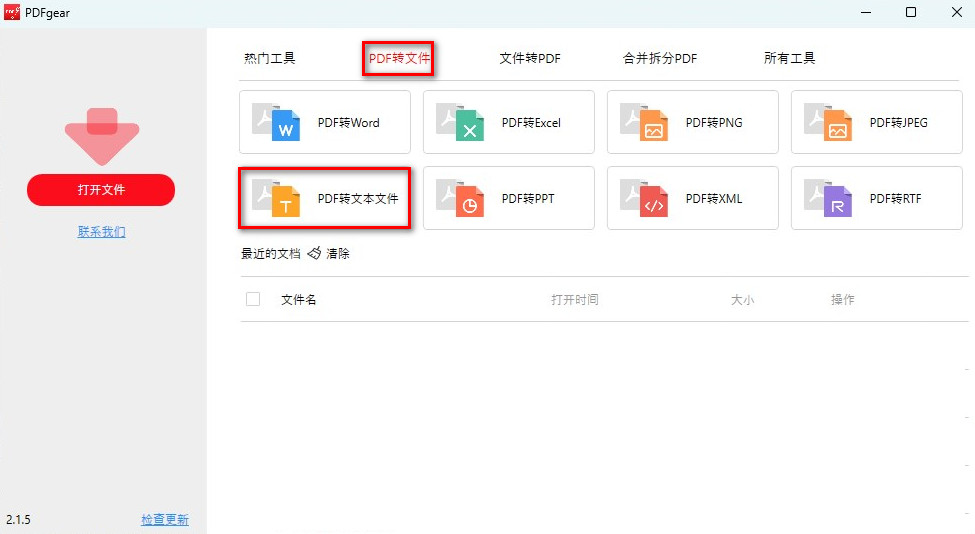Choose the PDF转RTF label text

coord(895,199)
